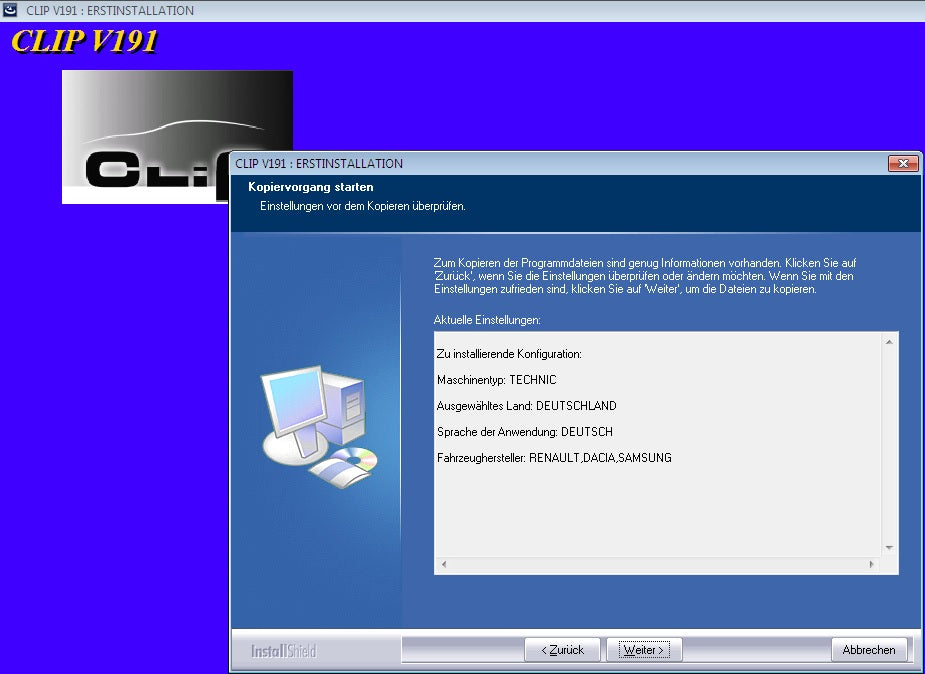Cancel the setup with Abbrechen
The width and height of the screenshot is (925, 674).
pos(869,650)
